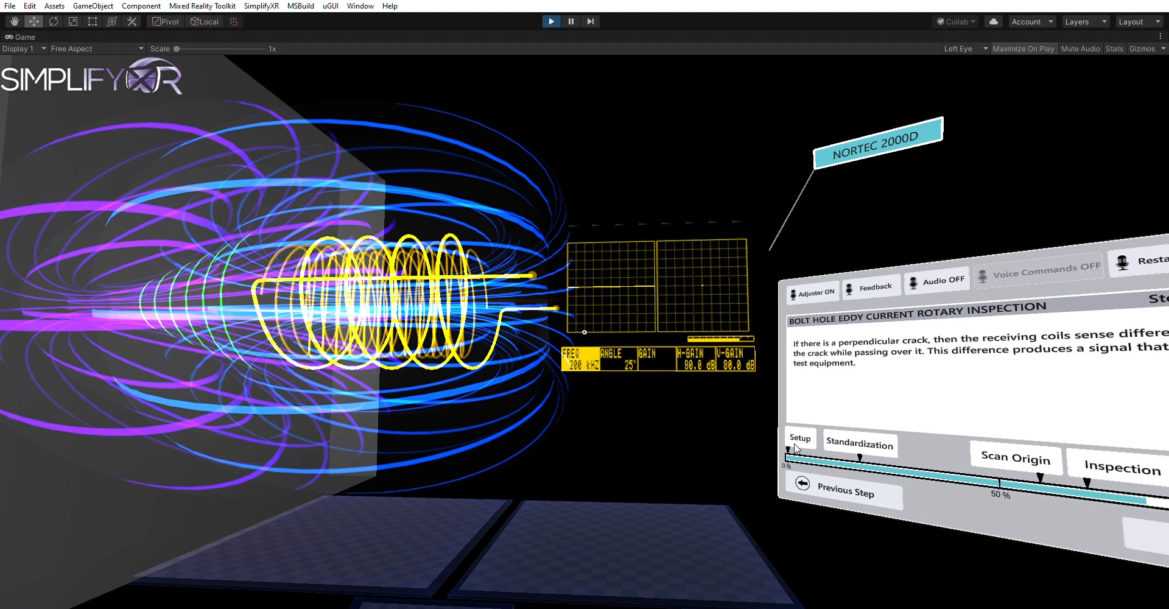Select the Rect Transform tool
This screenshot has height=609, width=1169.
[x=92, y=22]
